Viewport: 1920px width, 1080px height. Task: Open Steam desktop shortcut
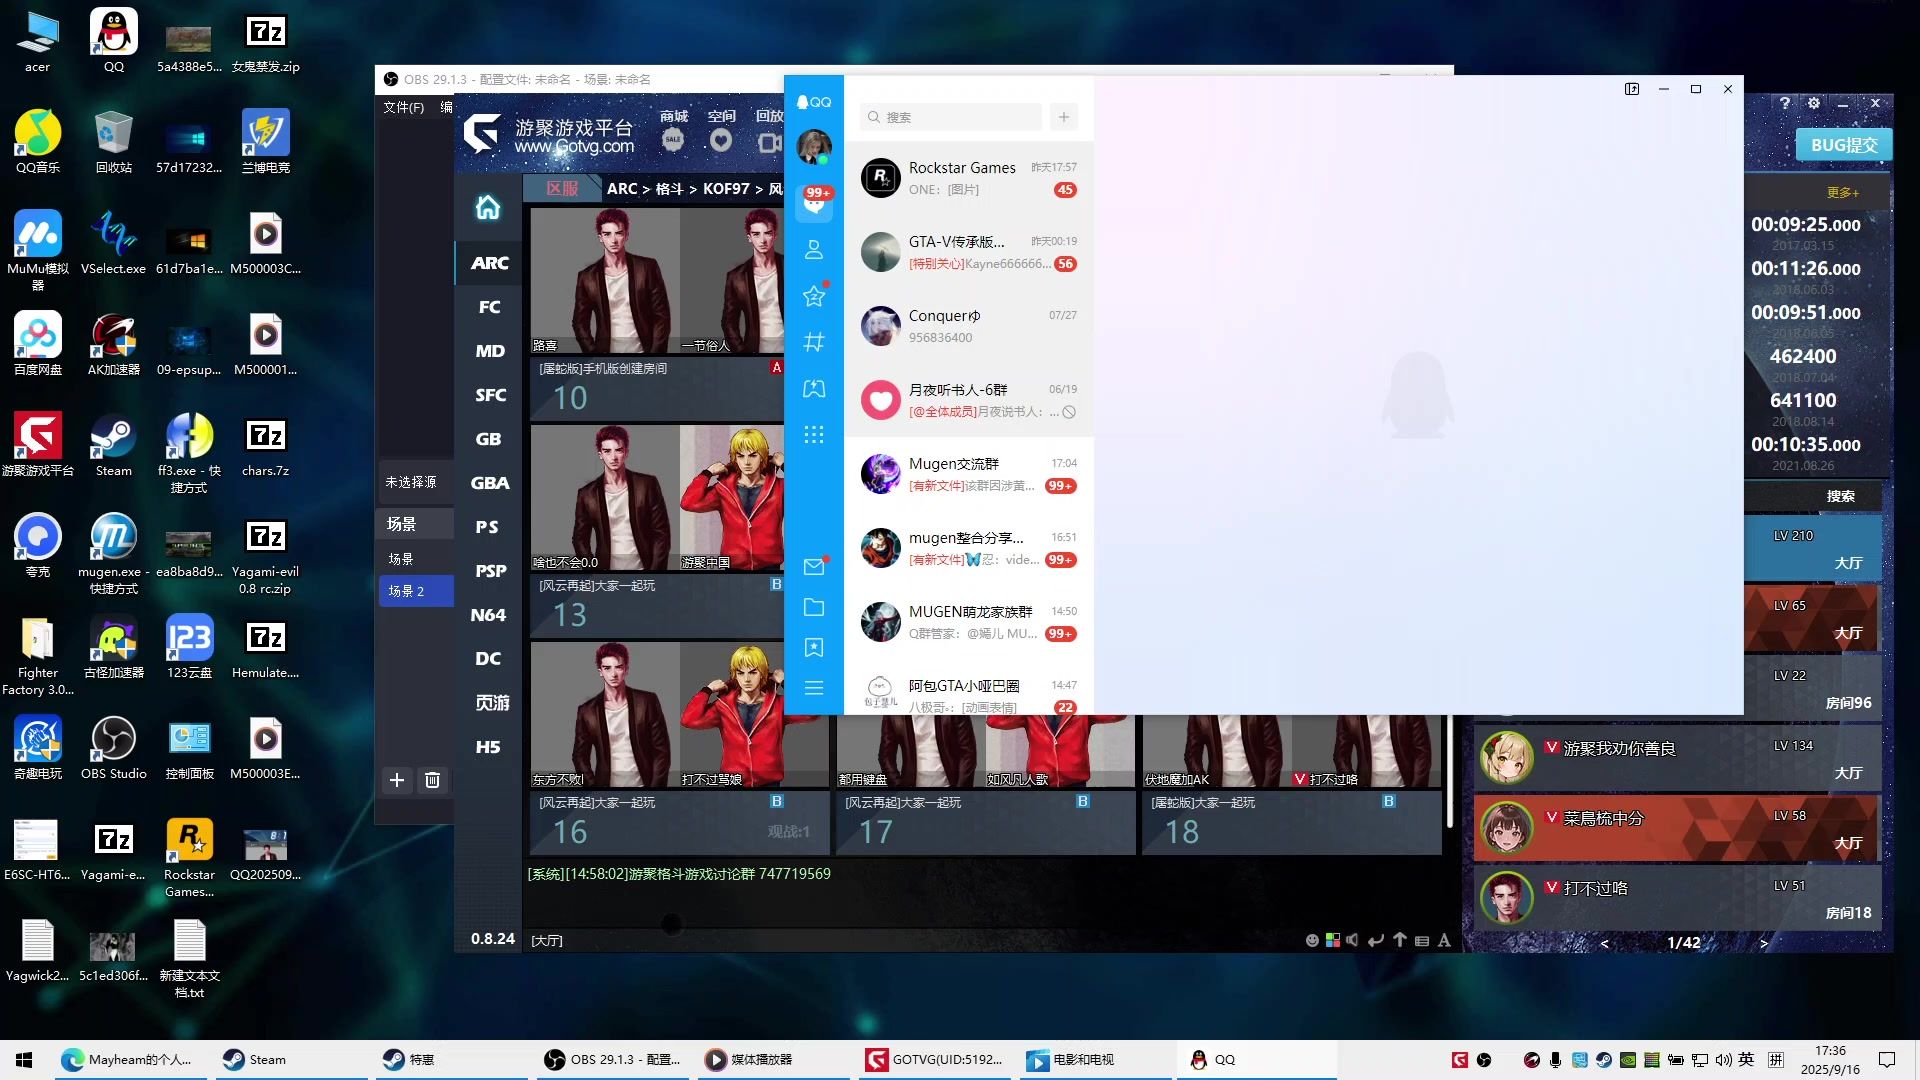[113, 446]
